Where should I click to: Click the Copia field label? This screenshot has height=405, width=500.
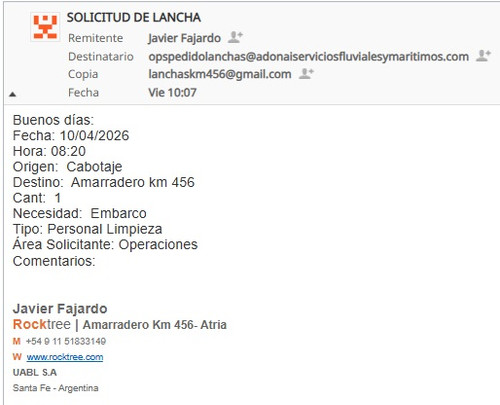point(83,74)
